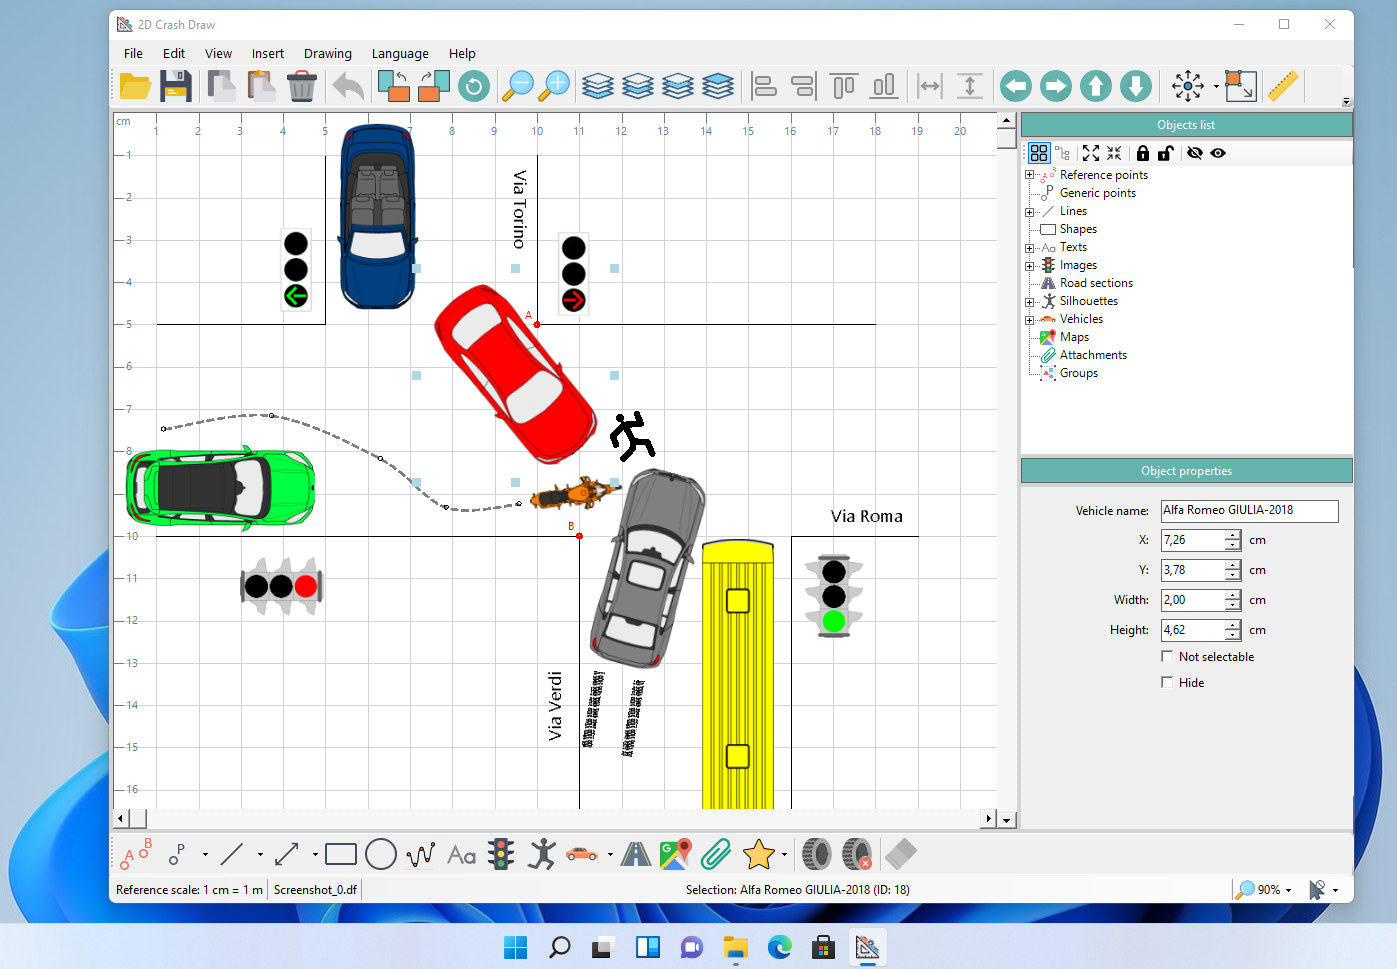Select the road section tool
This screenshot has width=1397, height=969.
click(635, 854)
